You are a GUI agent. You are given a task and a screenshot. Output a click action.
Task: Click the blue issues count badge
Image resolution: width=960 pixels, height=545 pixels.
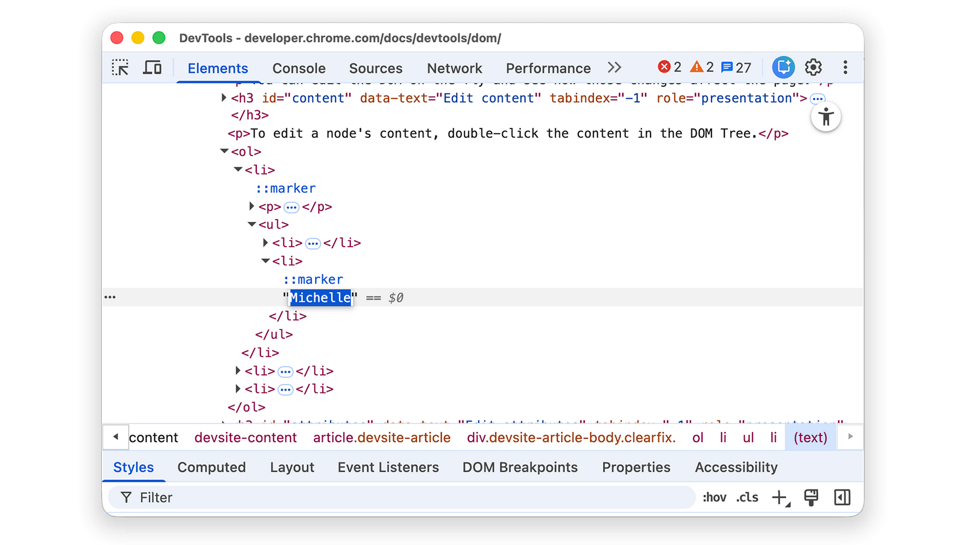tap(736, 67)
